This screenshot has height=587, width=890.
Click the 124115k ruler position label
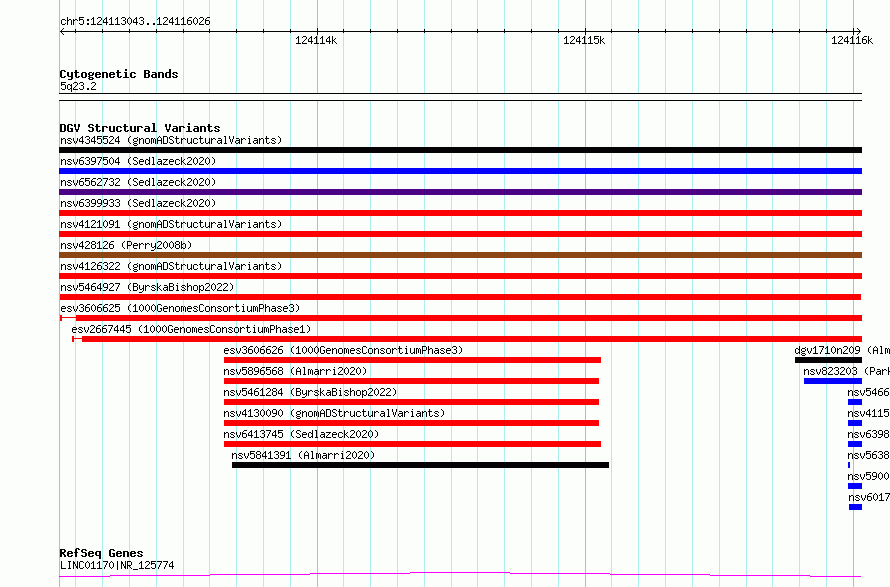pyautogui.click(x=583, y=40)
